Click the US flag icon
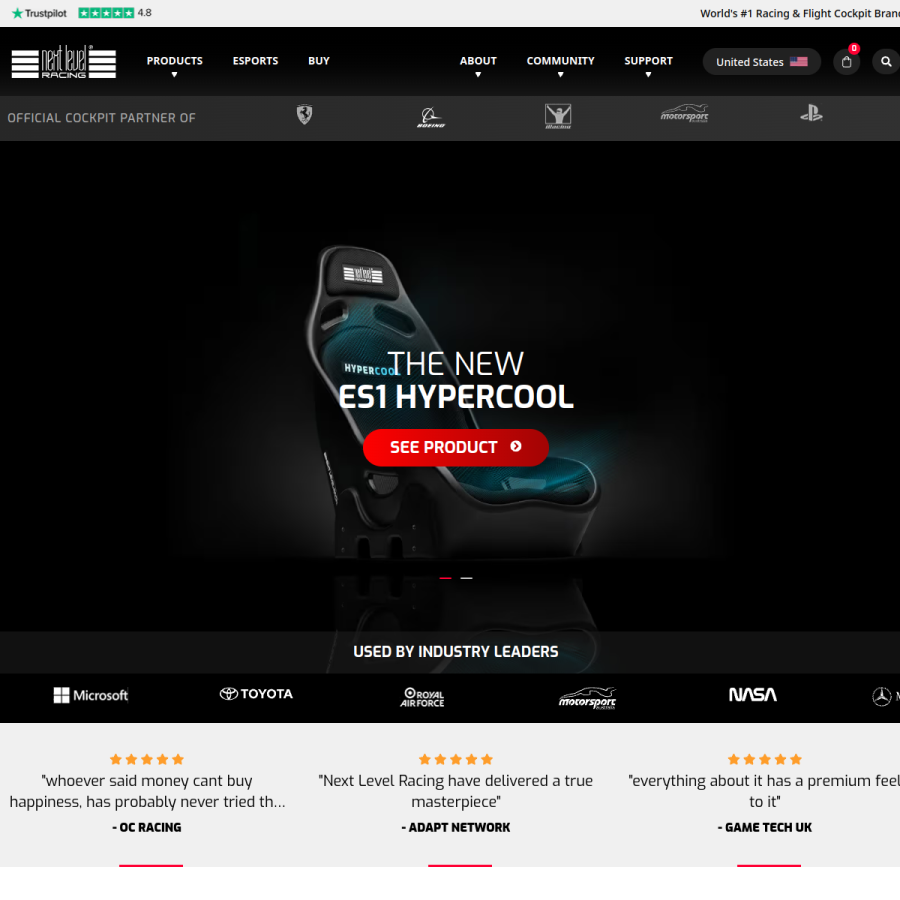This screenshot has height=900, width=900. point(798,61)
